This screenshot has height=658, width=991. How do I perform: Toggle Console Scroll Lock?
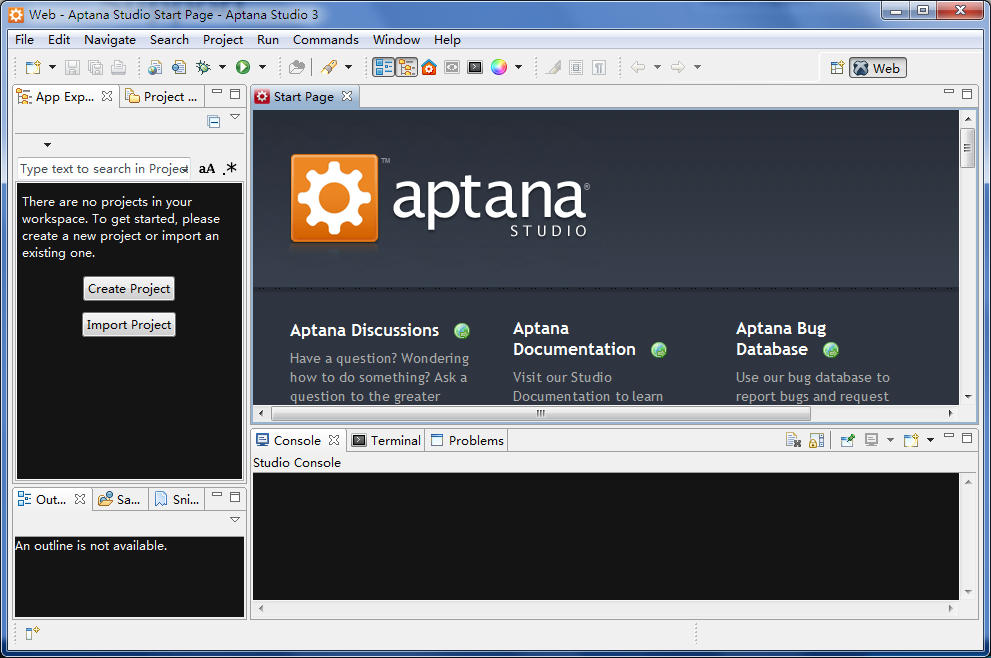click(817, 440)
